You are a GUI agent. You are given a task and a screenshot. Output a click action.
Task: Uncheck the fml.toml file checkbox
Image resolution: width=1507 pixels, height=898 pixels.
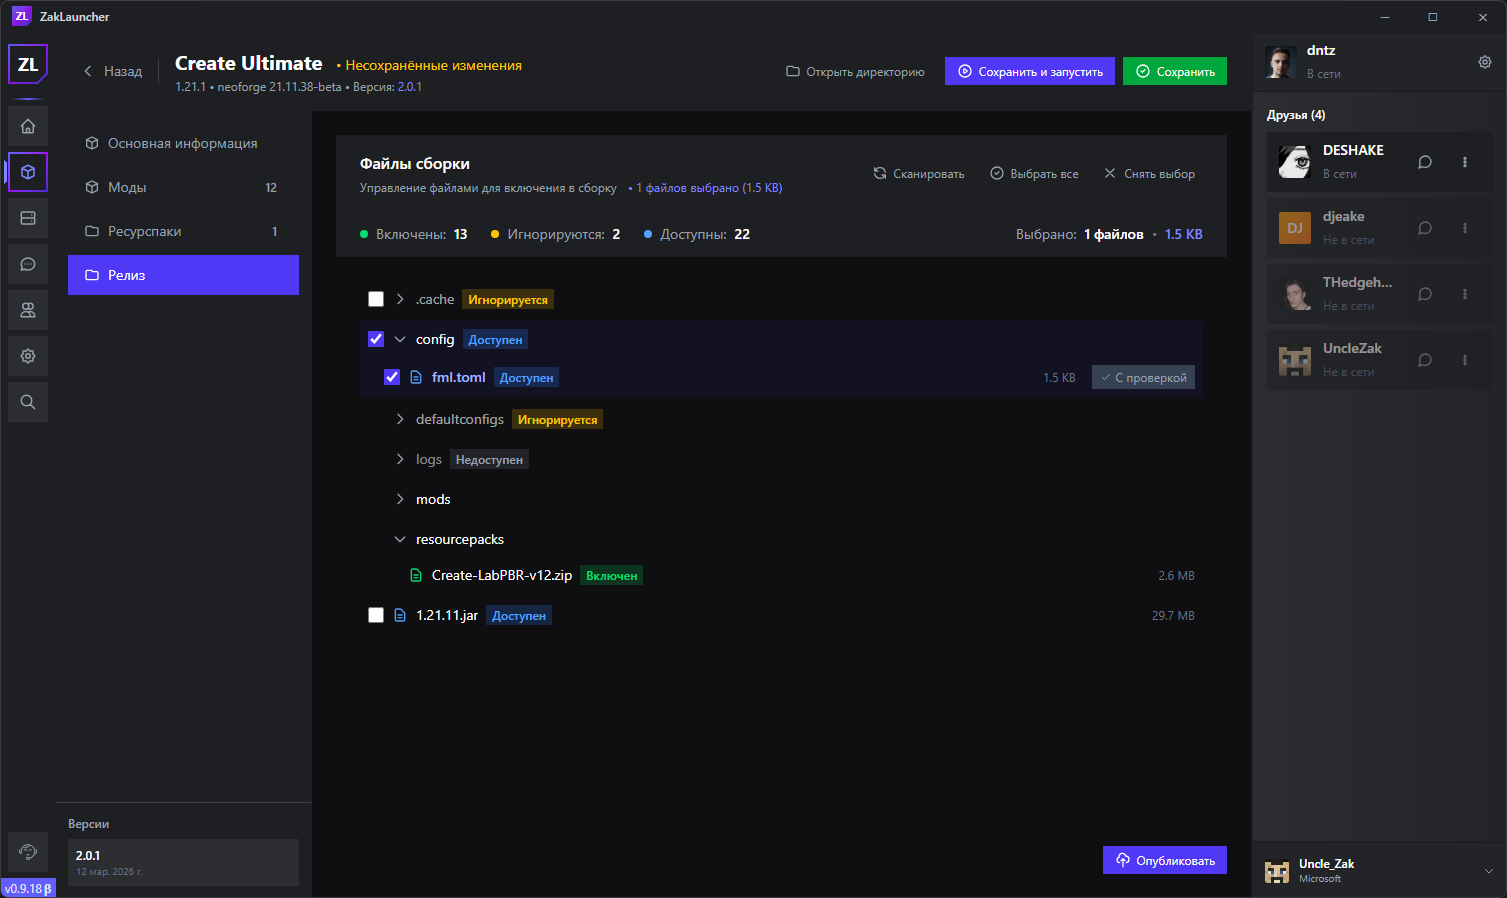(x=392, y=377)
